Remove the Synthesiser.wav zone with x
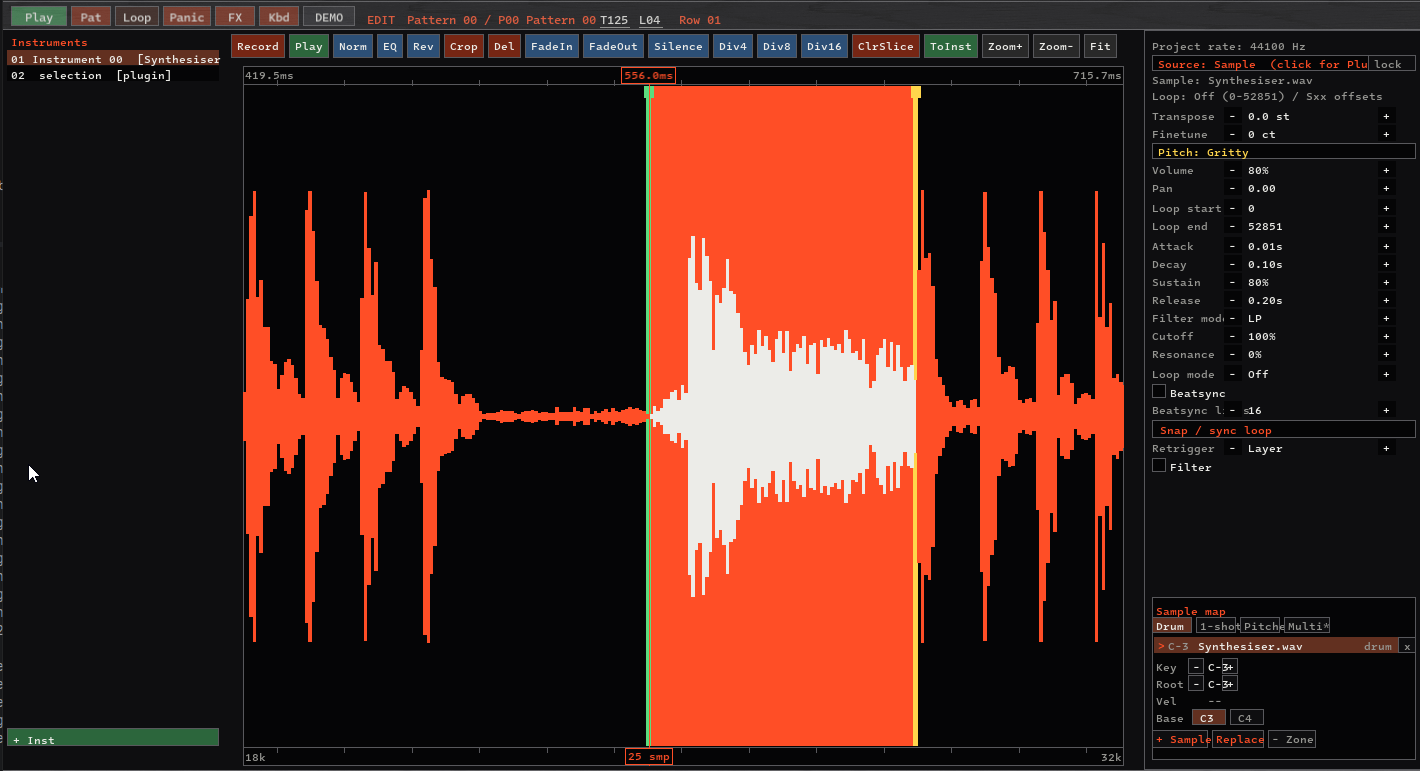 [x=1406, y=646]
